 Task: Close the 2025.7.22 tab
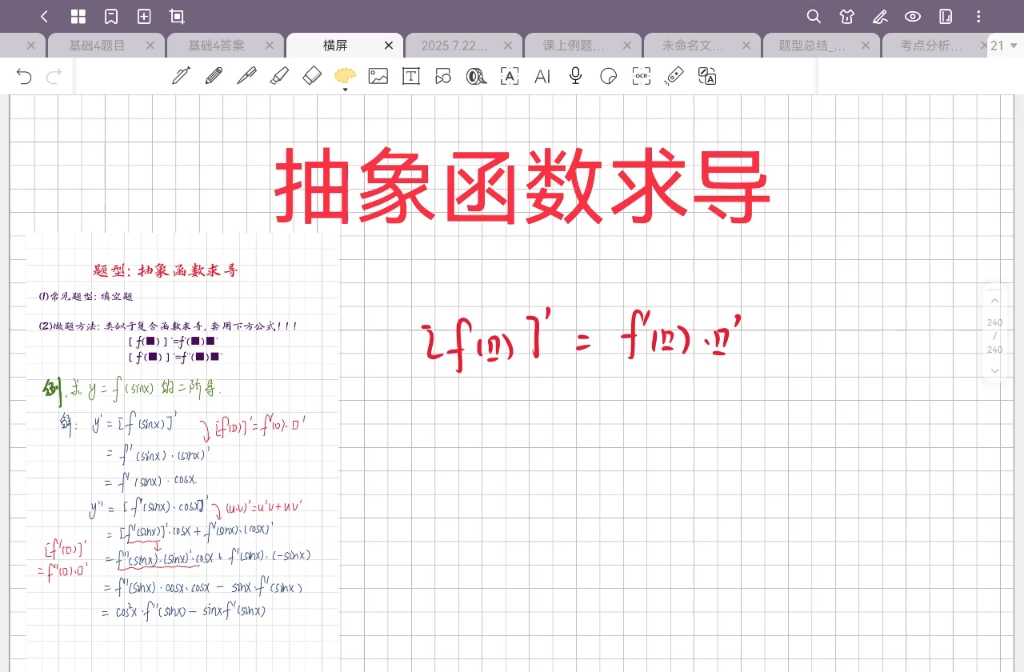point(507,46)
